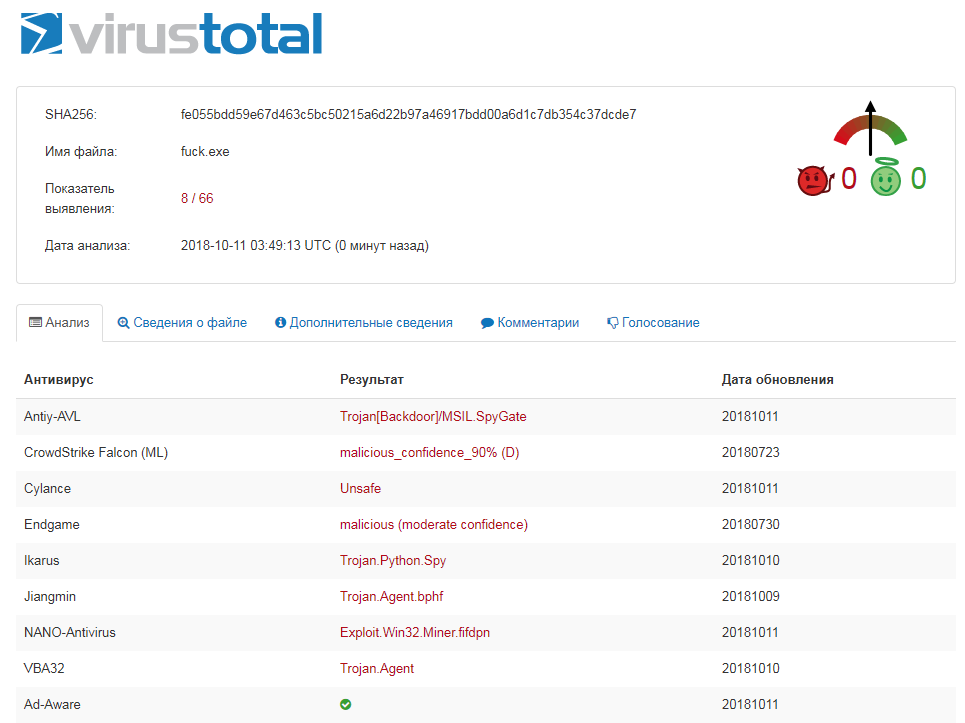965x723 pixels.
Task: Click the Антивирус column header
Action: (x=58, y=380)
